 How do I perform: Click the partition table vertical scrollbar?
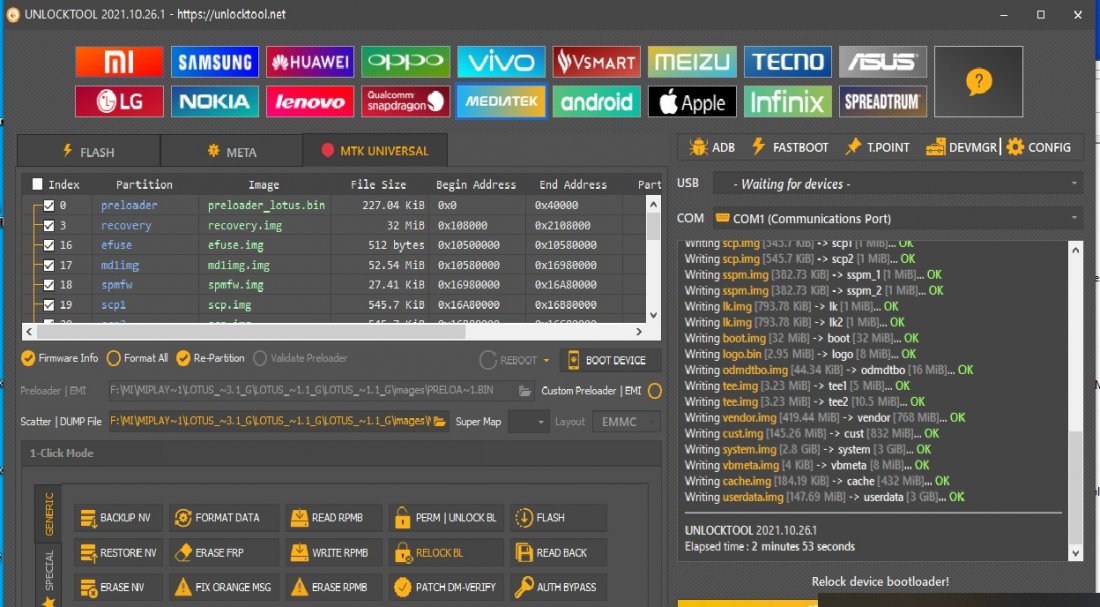tap(653, 259)
